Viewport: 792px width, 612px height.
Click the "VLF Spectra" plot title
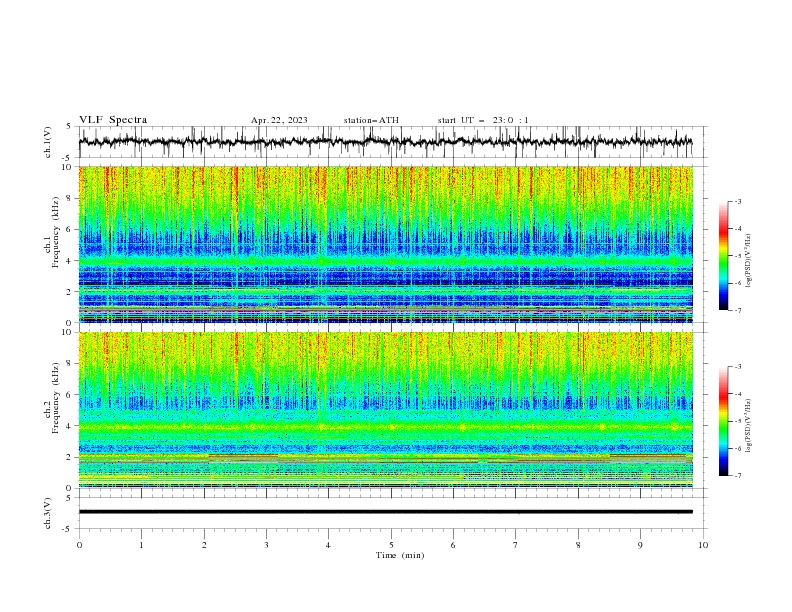(113, 120)
